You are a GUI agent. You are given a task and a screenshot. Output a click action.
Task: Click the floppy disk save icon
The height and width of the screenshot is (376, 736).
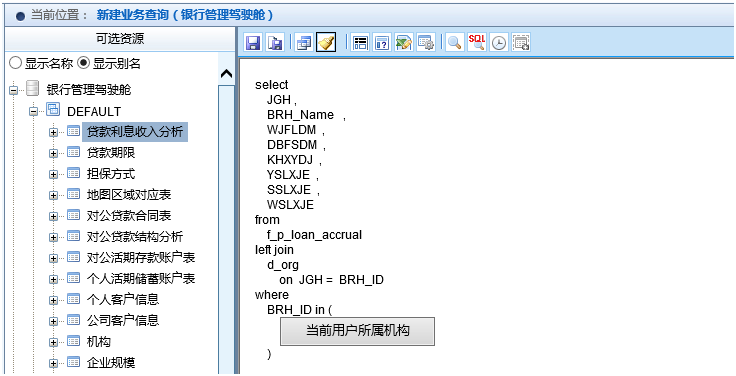pyautogui.click(x=253, y=43)
